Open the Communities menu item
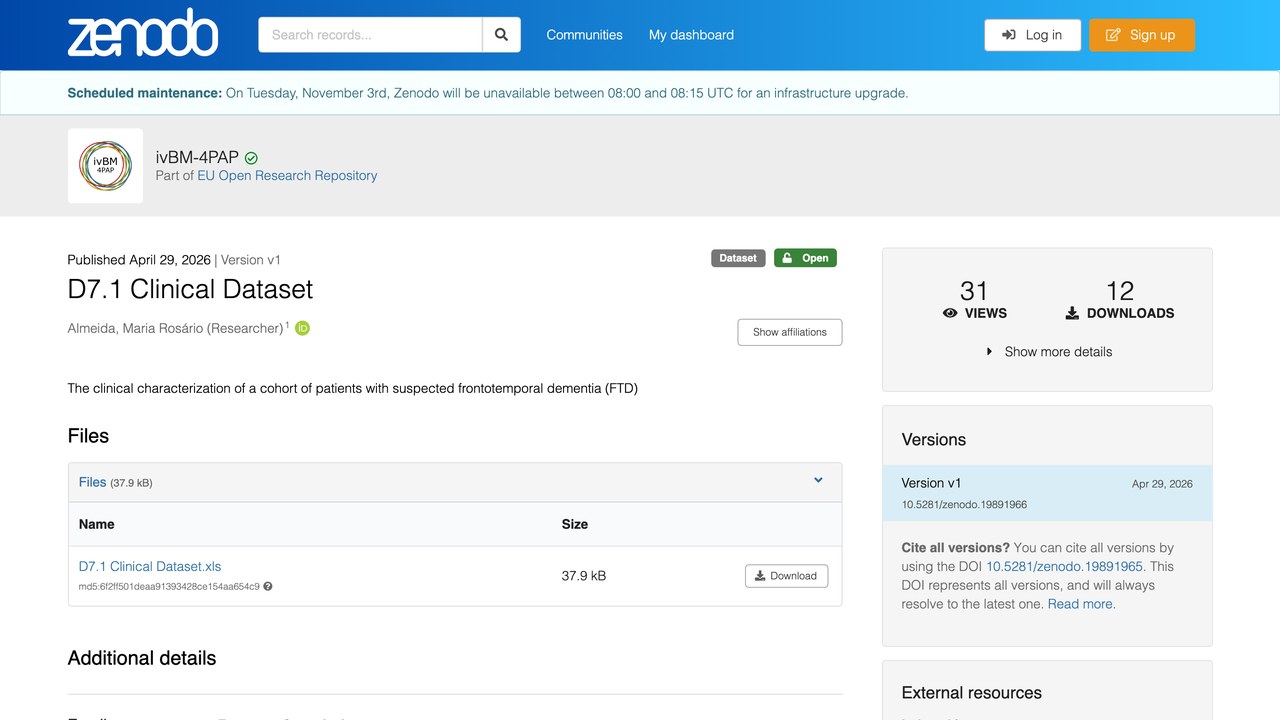This screenshot has width=1280, height=720. pos(584,35)
